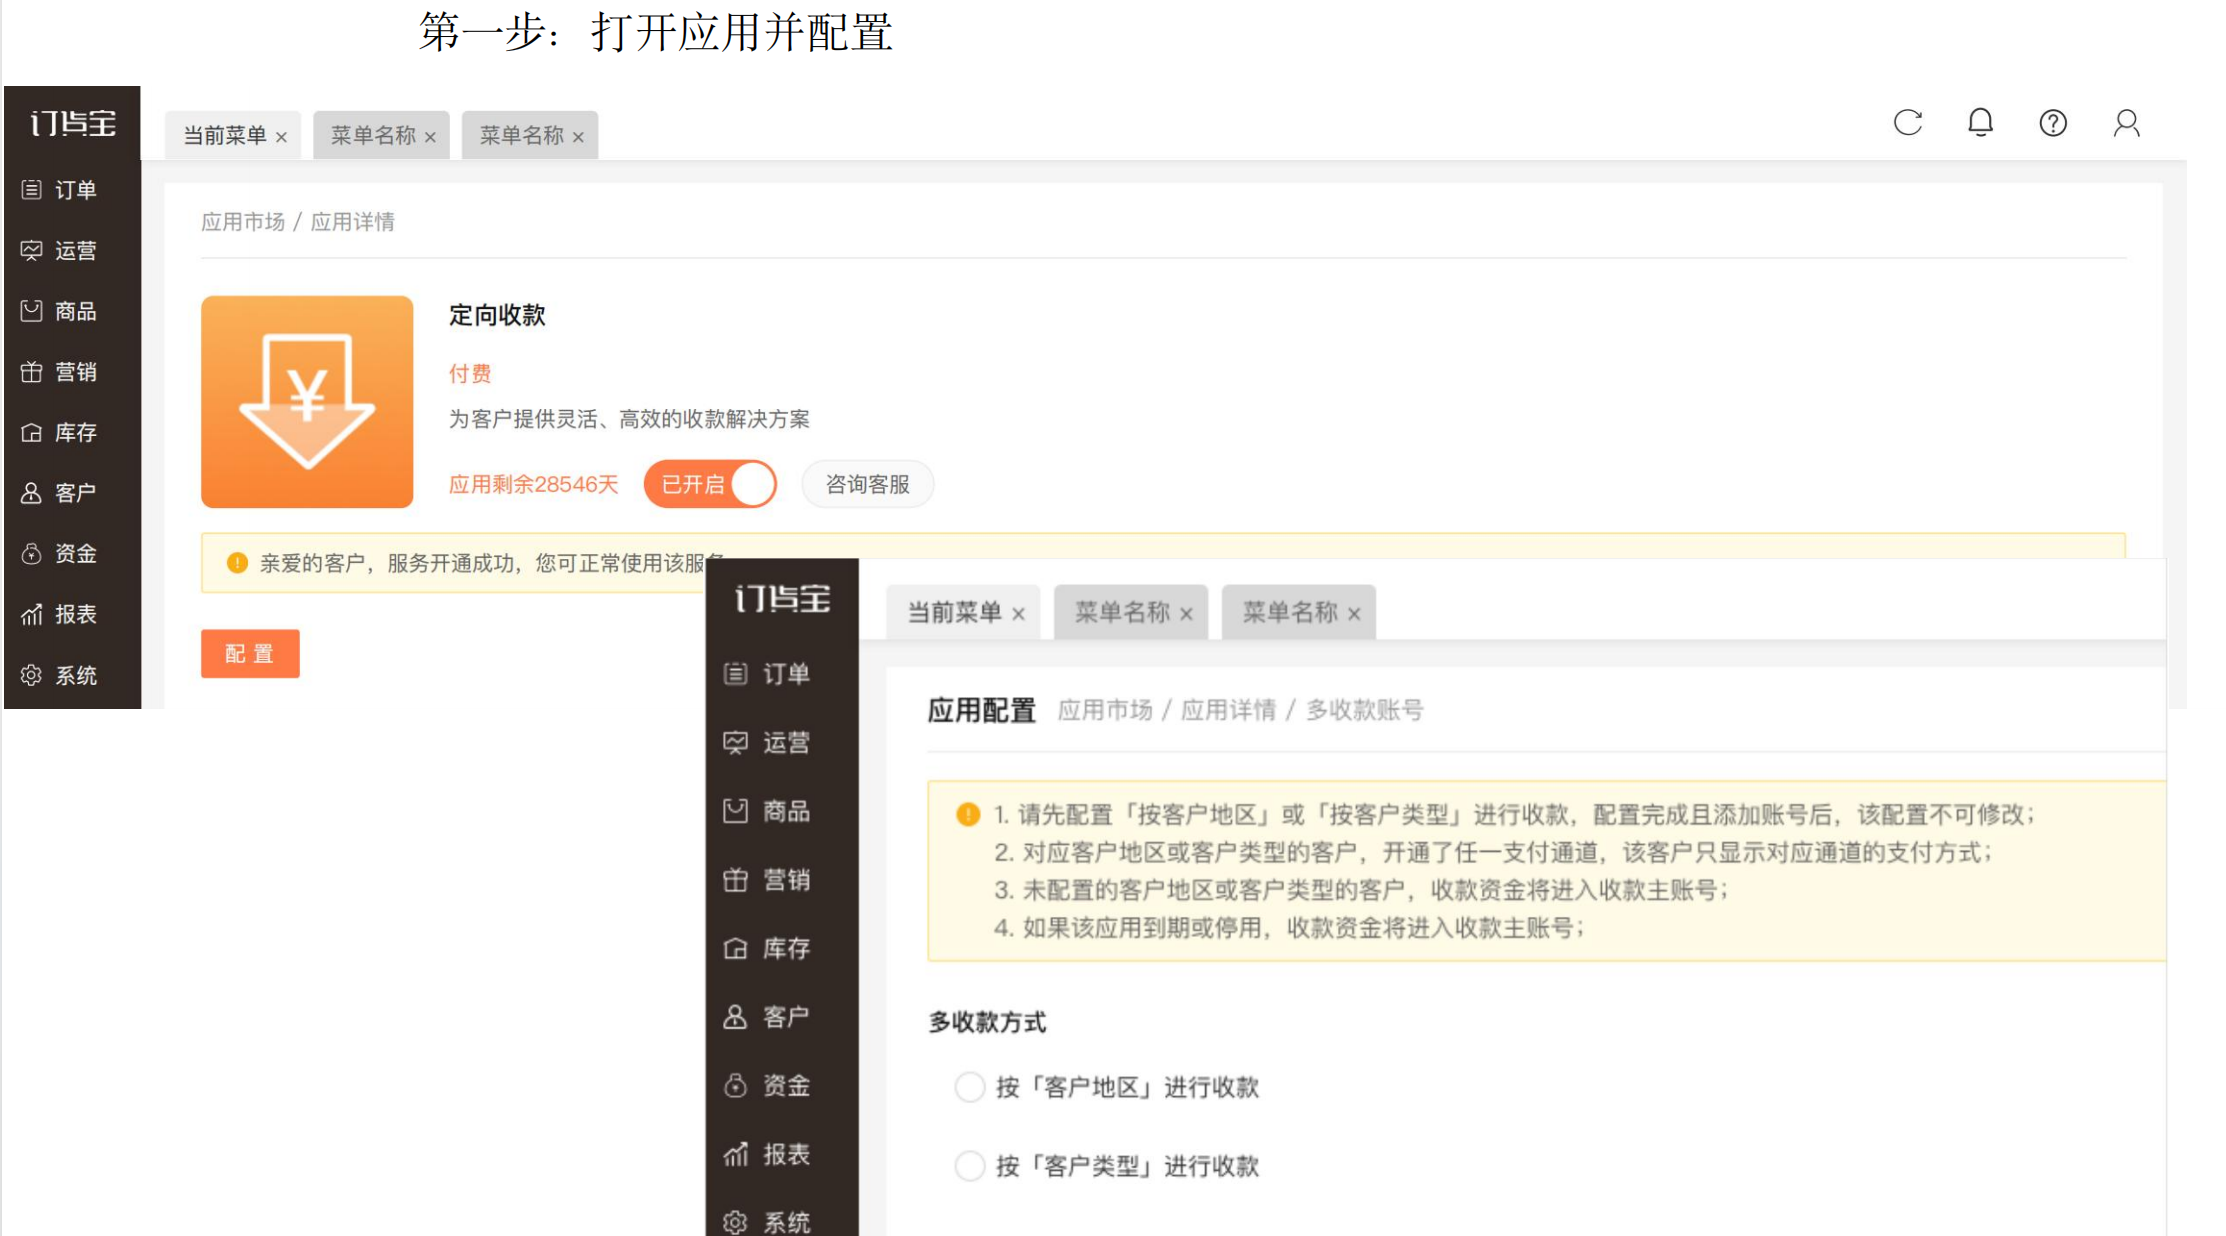The image size is (2226, 1236).
Task: Switch to the second 菜单名称 tab in lower window
Action: pyautogui.click(x=1289, y=612)
